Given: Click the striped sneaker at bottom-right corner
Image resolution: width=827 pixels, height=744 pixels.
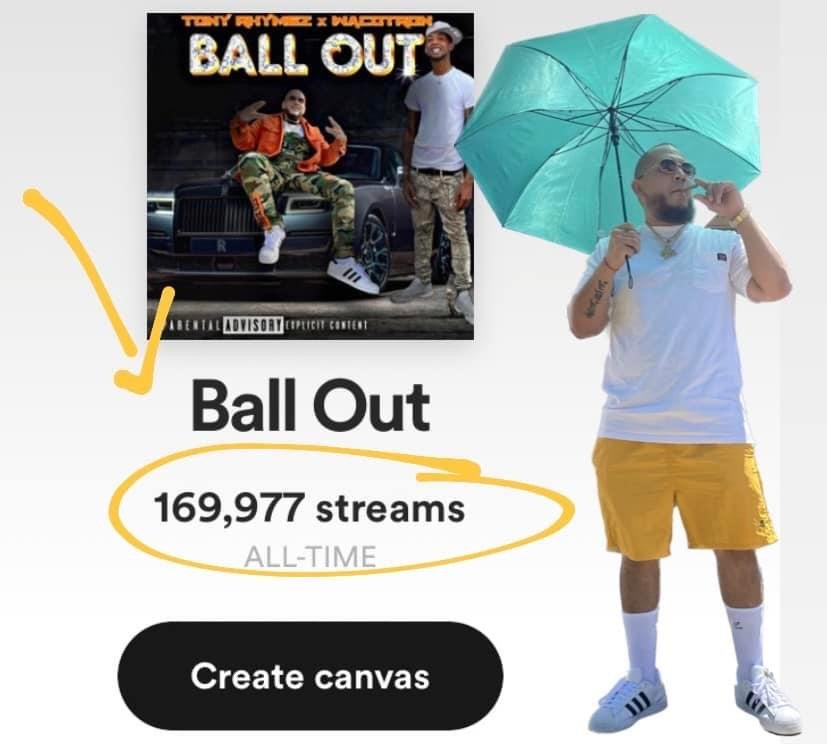Looking at the screenshot, I should [768, 701].
